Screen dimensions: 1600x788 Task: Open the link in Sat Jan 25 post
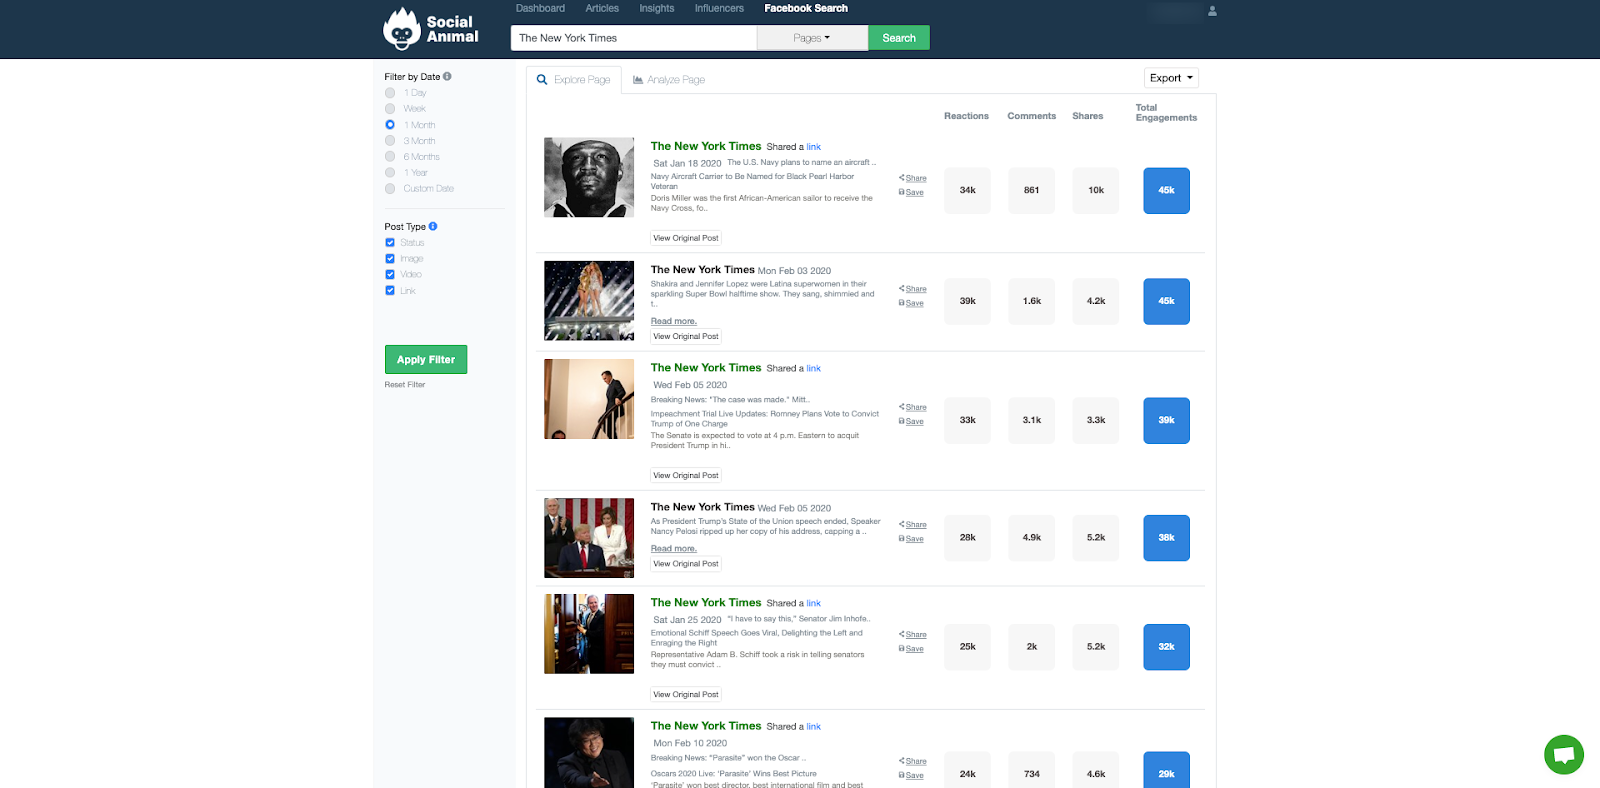point(814,604)
